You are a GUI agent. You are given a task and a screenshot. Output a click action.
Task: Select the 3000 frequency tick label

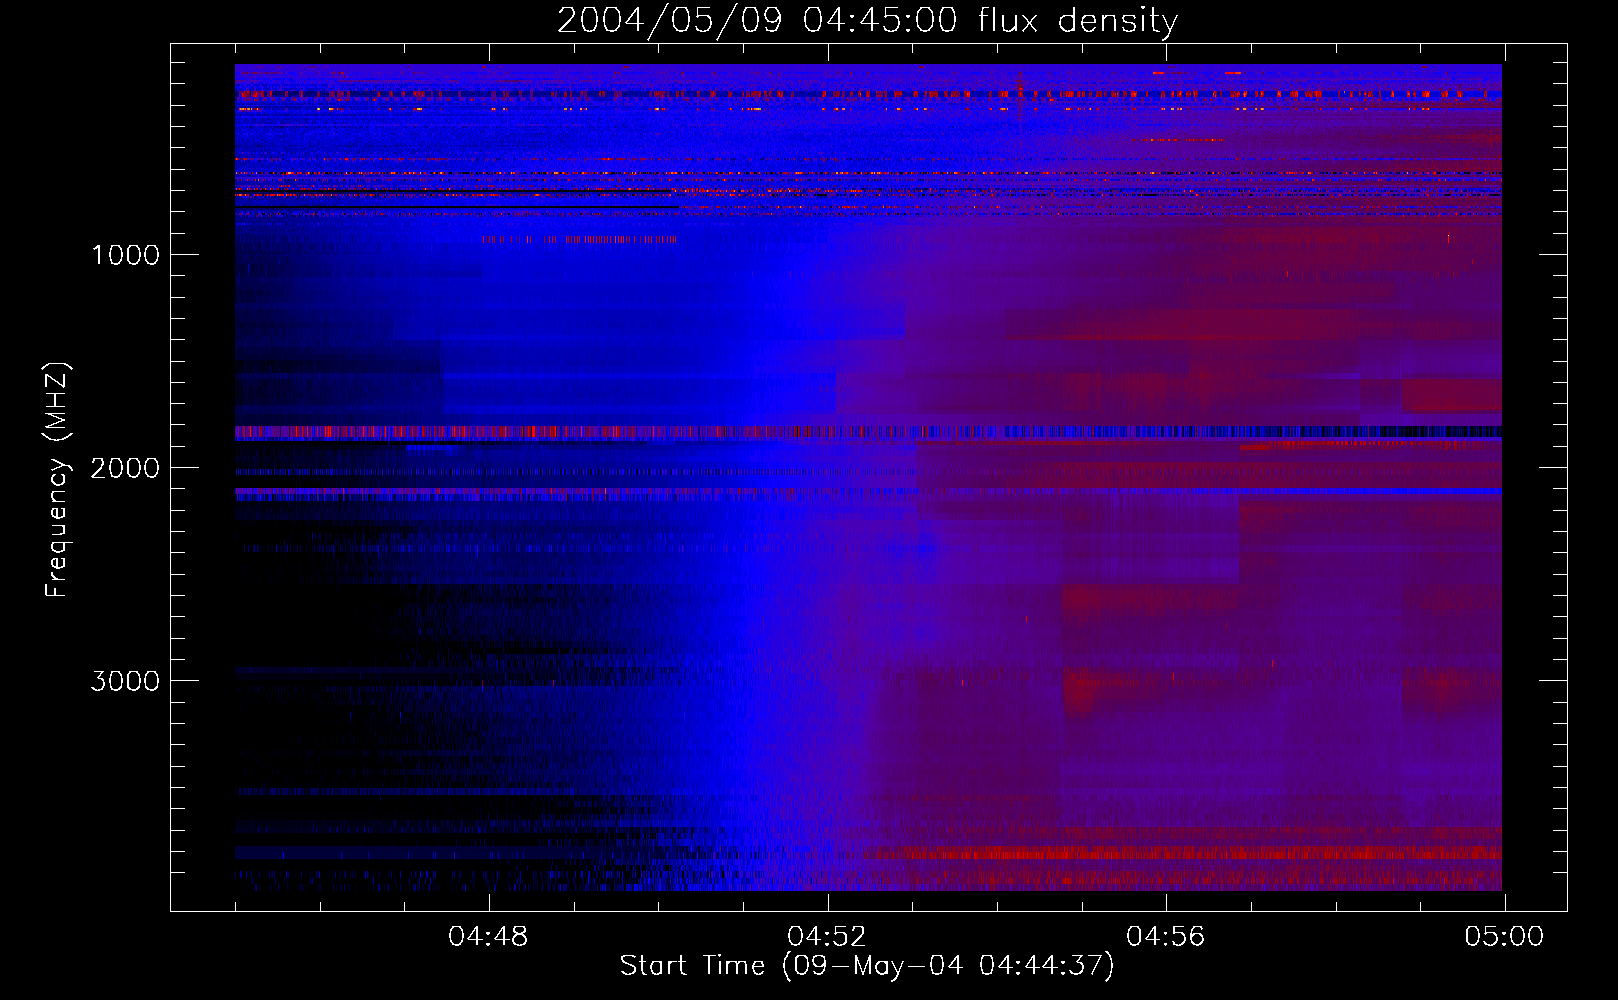[x=125, y=681]
